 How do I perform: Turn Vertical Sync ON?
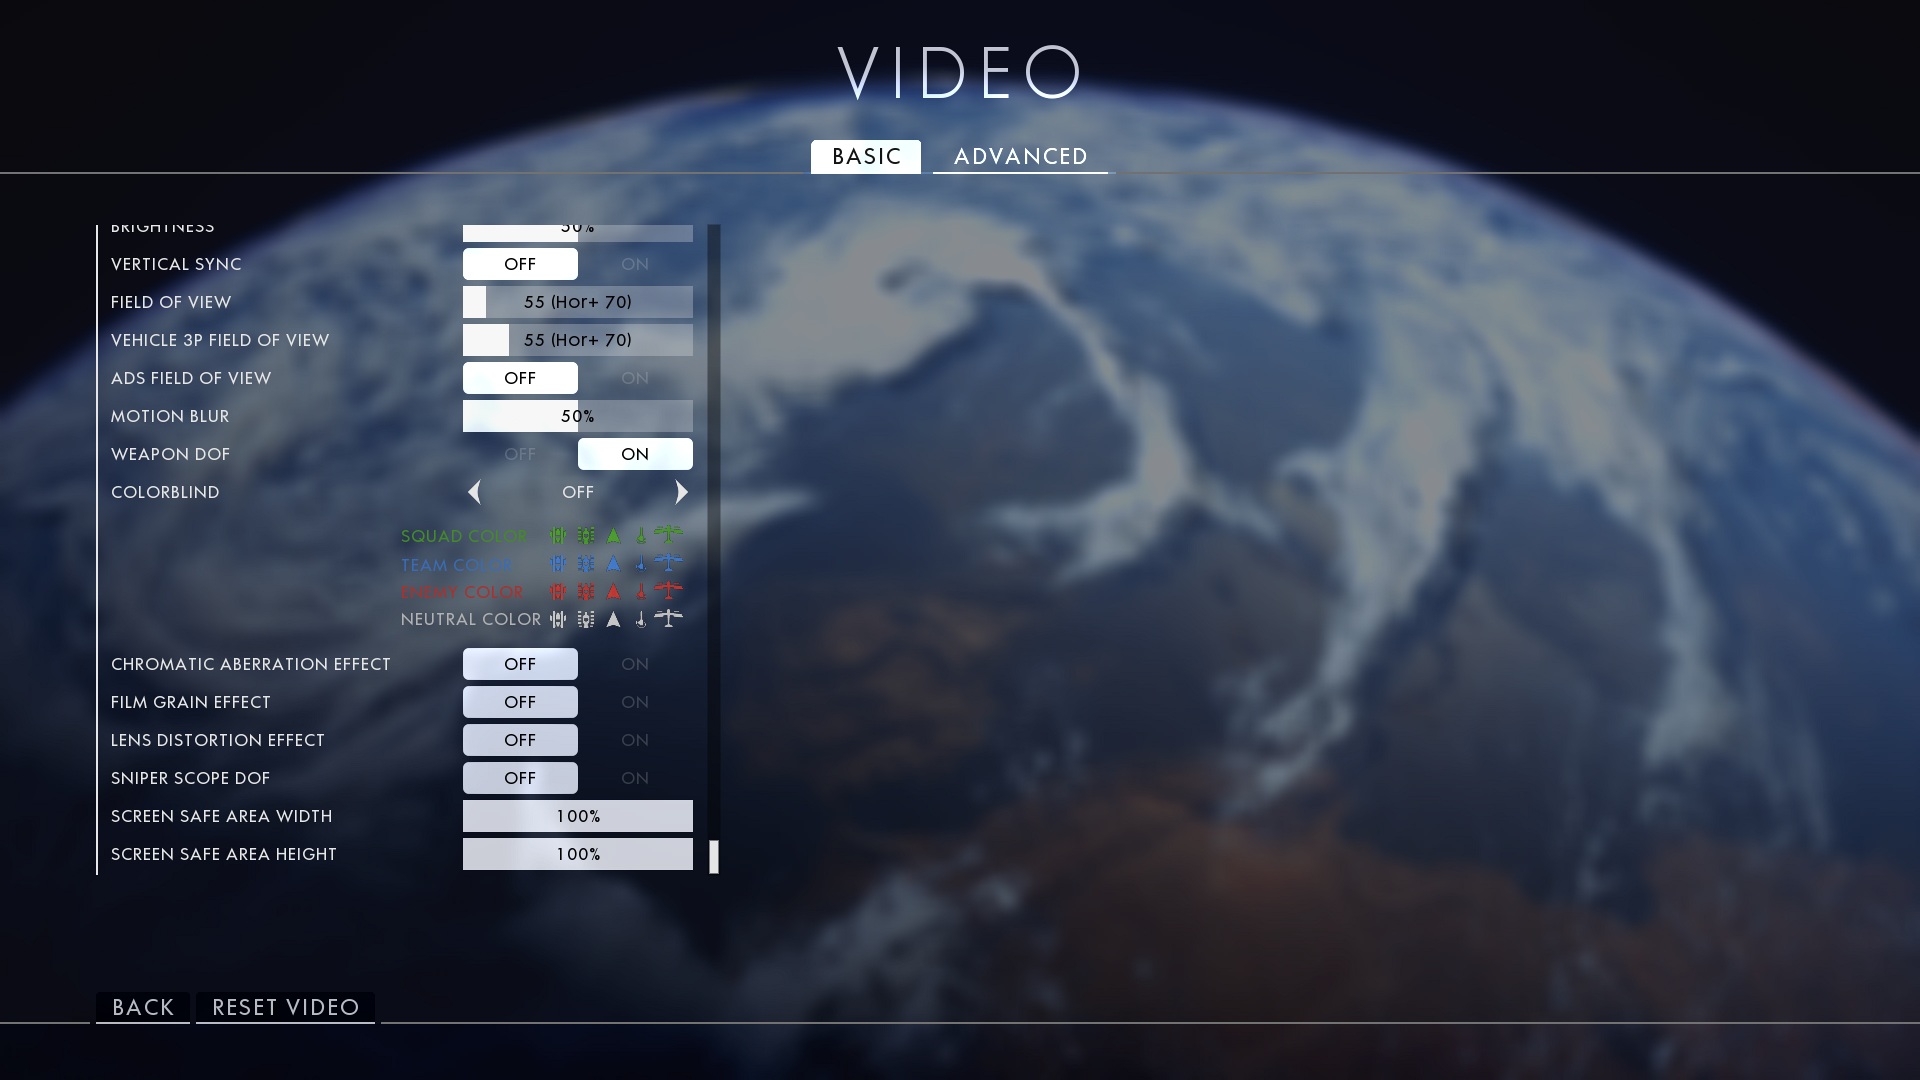pyautogui.click(x=635, y=264)
